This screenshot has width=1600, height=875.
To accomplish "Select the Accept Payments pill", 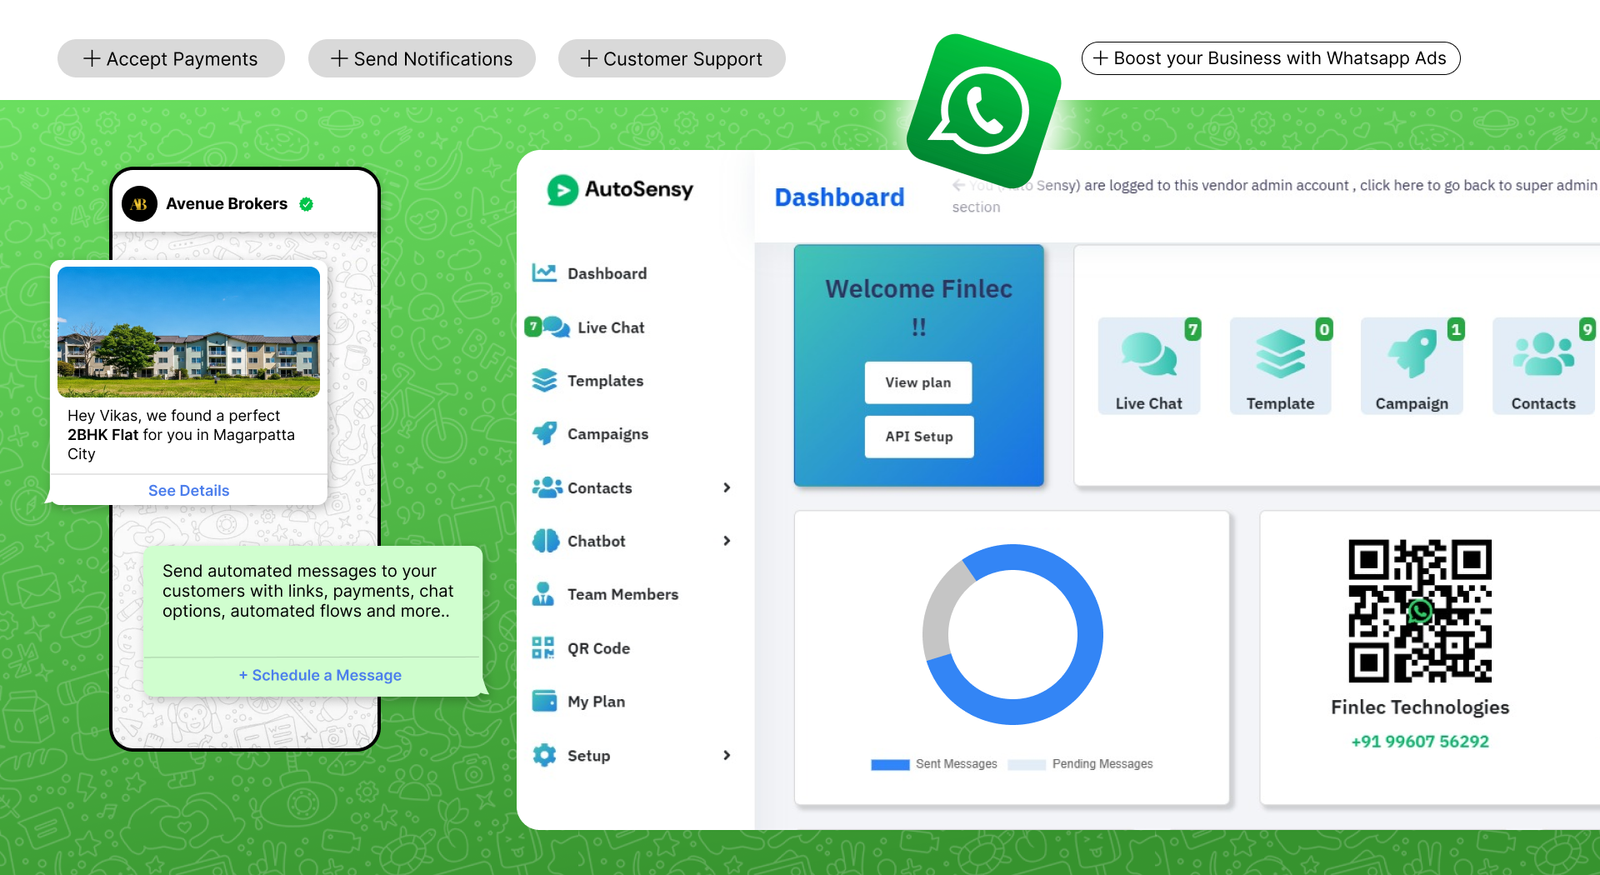I will click(x=171, y=59).
